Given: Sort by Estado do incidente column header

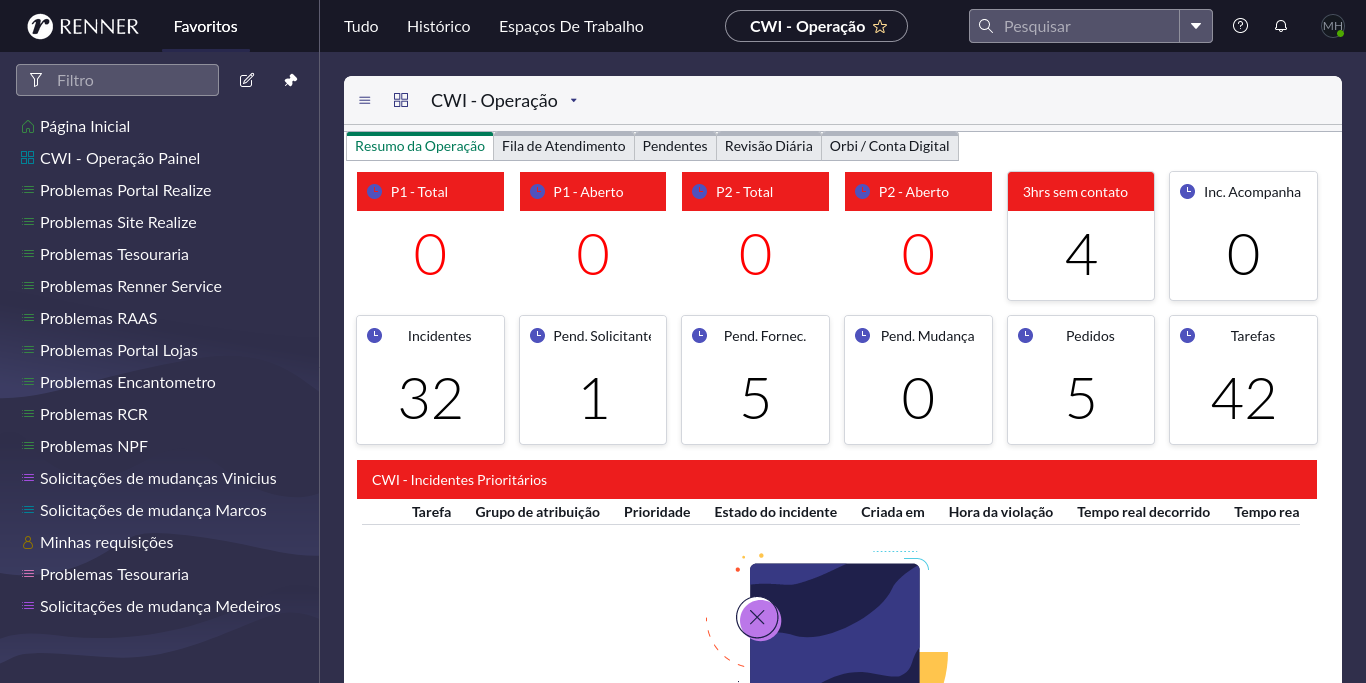Looking at the screenshot, I should pos(775,512).
